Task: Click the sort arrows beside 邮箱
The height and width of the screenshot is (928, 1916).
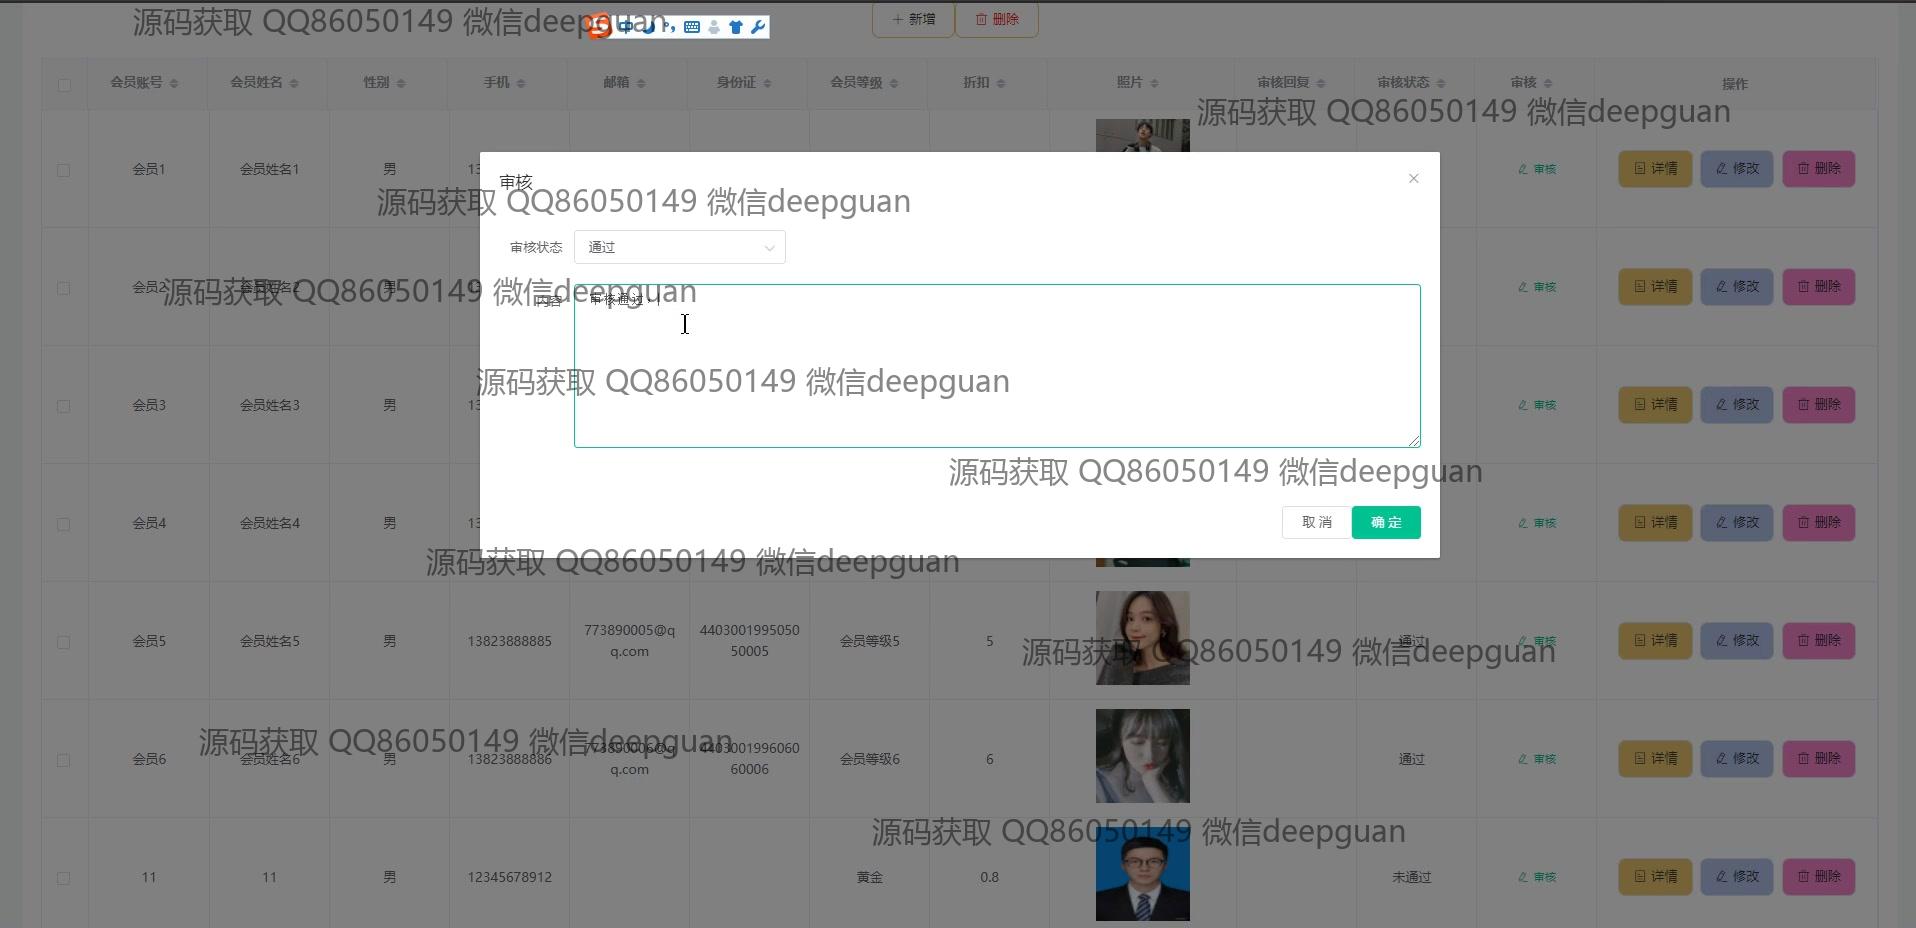Action: [641, 83]
